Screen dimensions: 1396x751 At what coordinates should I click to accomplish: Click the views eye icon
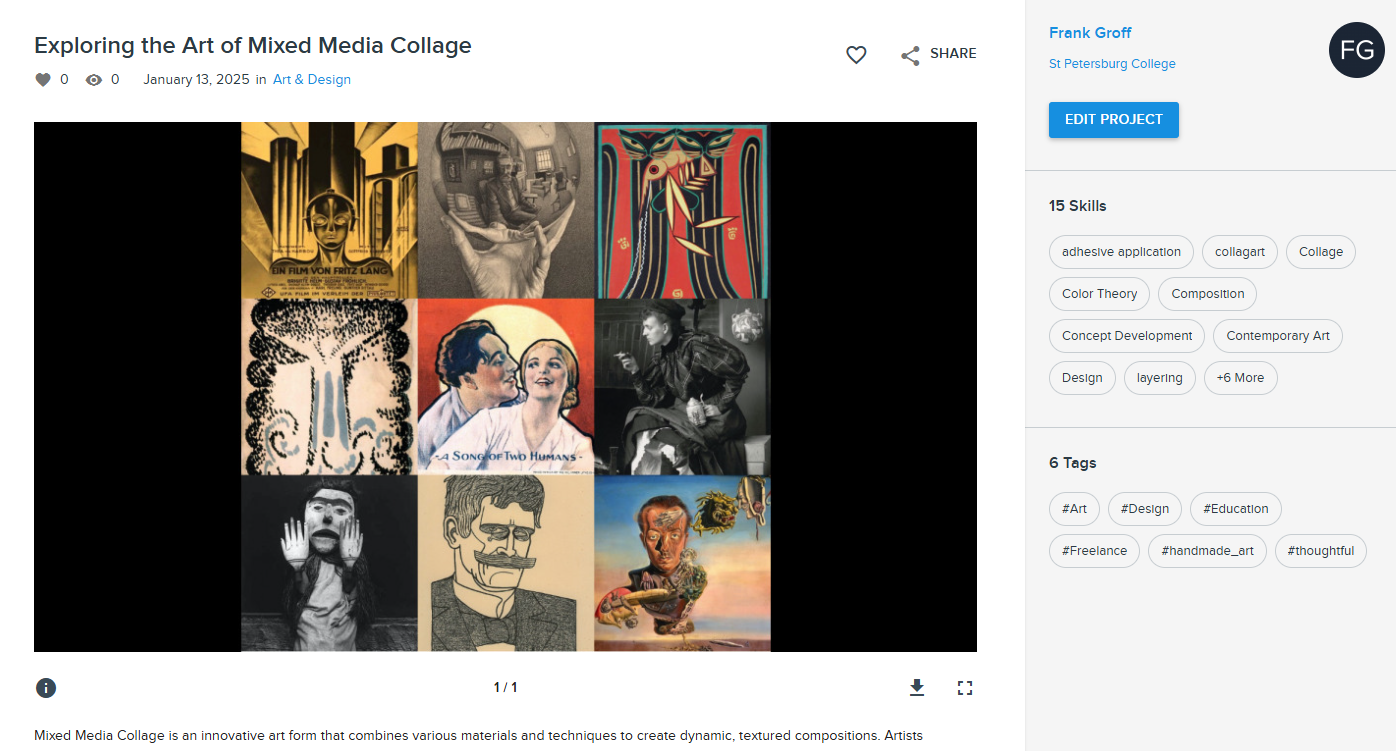tap(94, 80)
